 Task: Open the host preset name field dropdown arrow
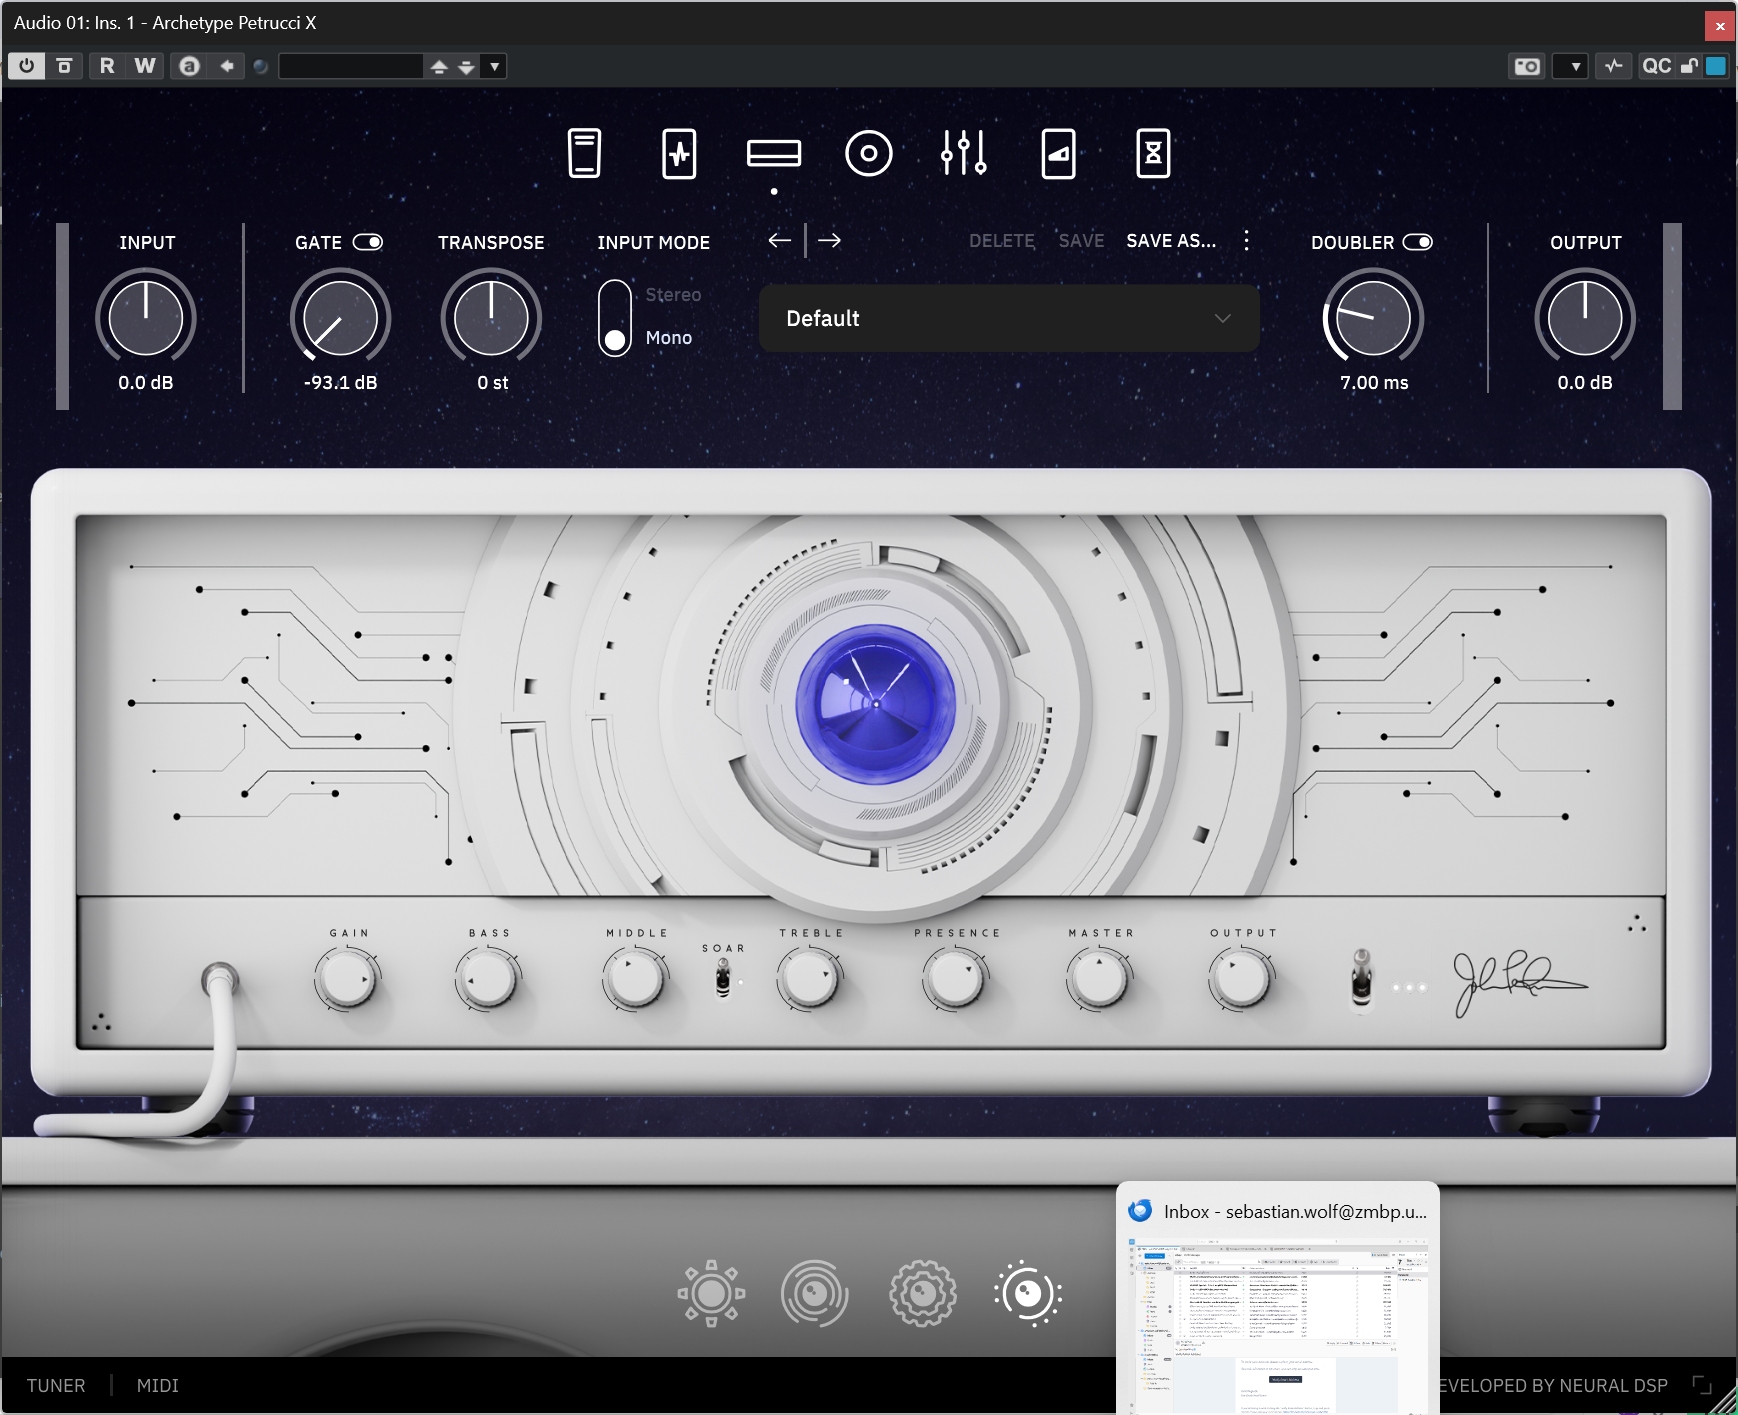pyautogui.click(x=495, y=66)
